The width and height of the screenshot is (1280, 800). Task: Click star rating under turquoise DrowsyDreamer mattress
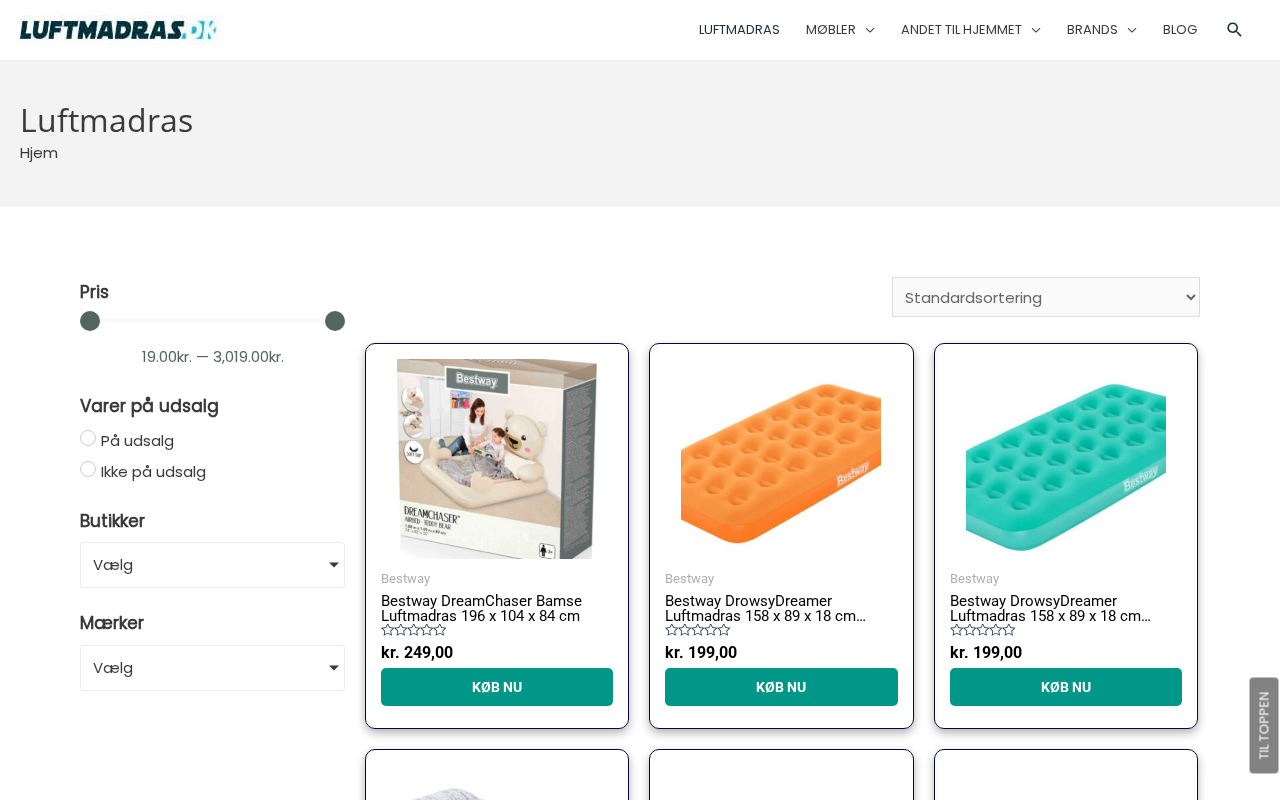tap(983, 630)
